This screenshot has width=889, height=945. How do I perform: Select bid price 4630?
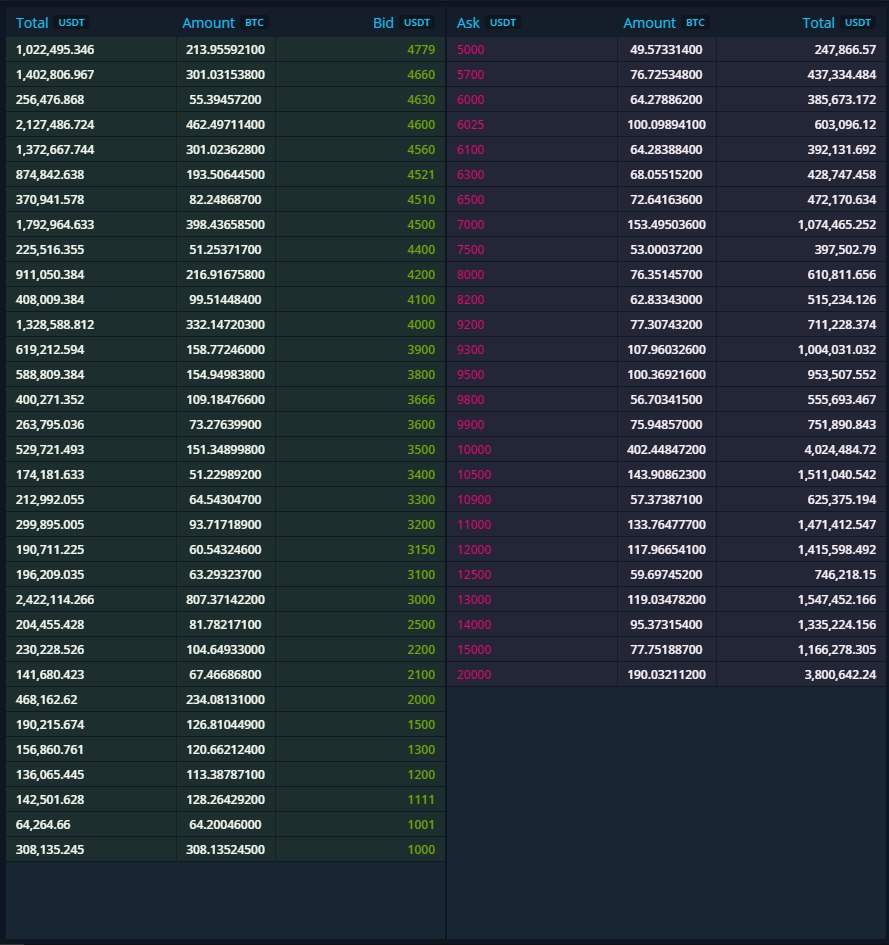[x=421, y=99]
